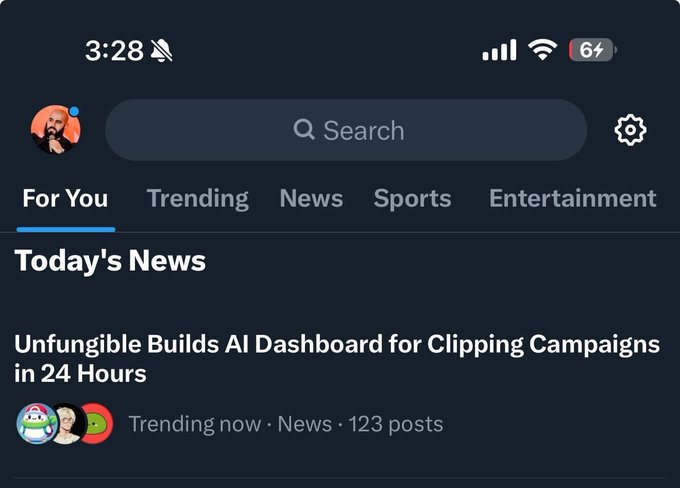Tap the middle avatar under the headline
Viewport: 680px width, 488px height.
[66, 424]
